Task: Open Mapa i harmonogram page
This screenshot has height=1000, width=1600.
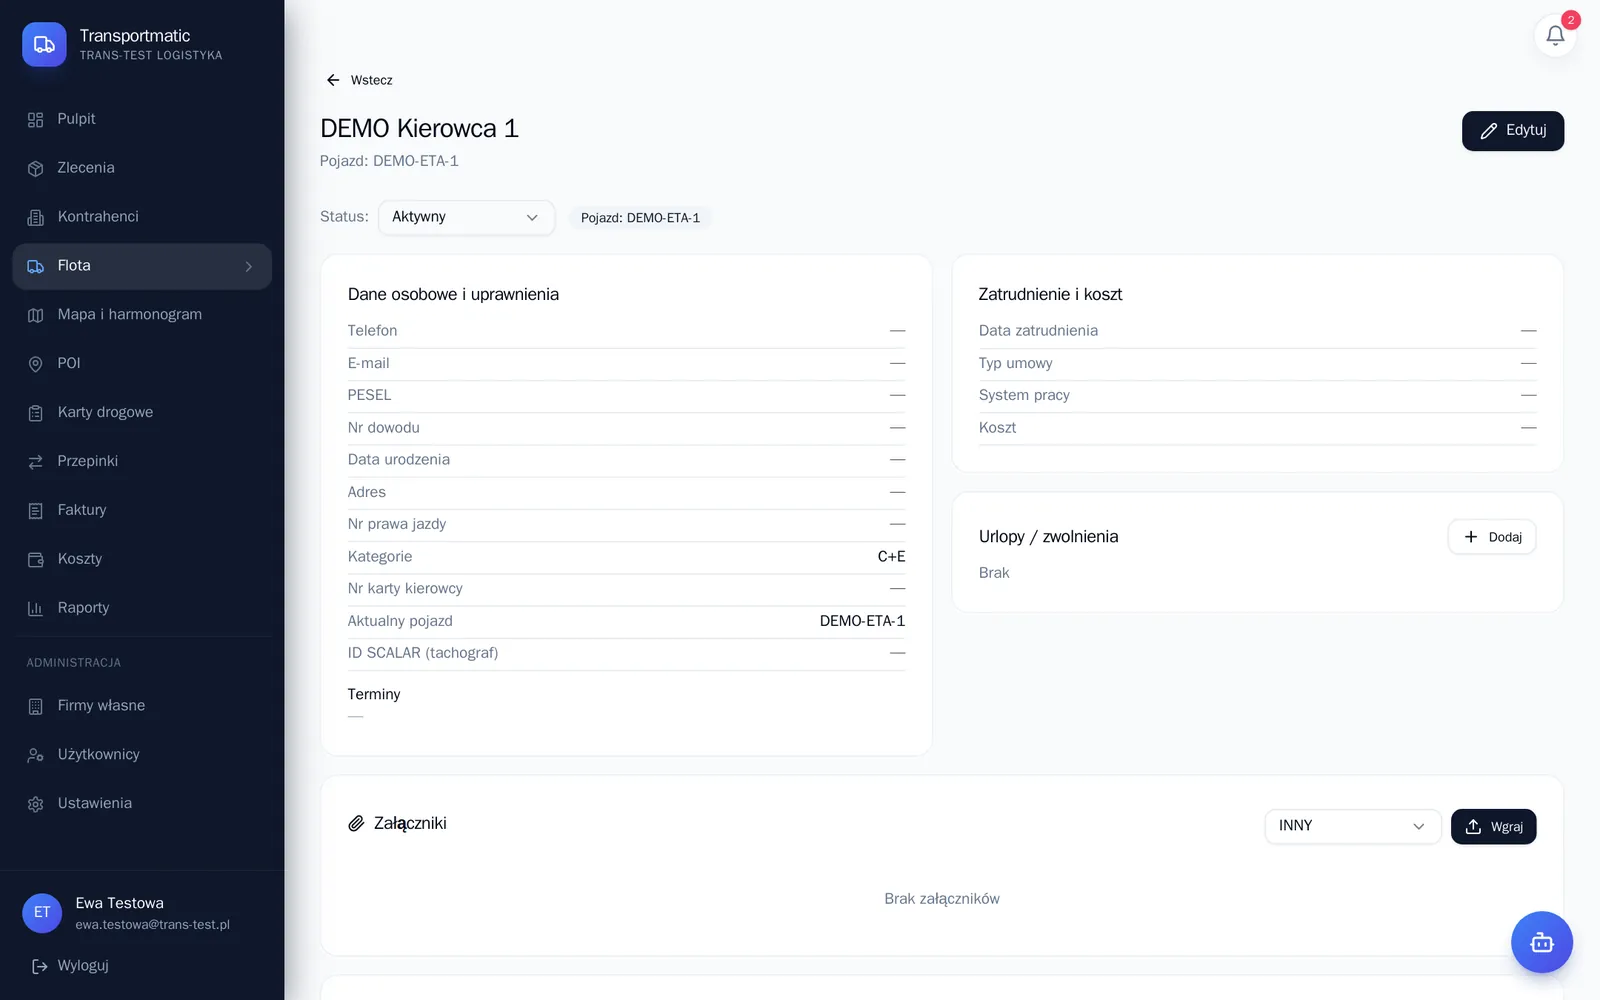Action: click(x=142, y=314)
